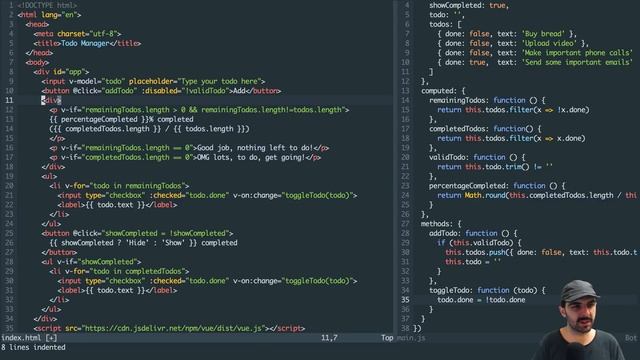Click the 'main.js' status line filename
This screenshot has width=640, height=360.
[x=411, y=338]
